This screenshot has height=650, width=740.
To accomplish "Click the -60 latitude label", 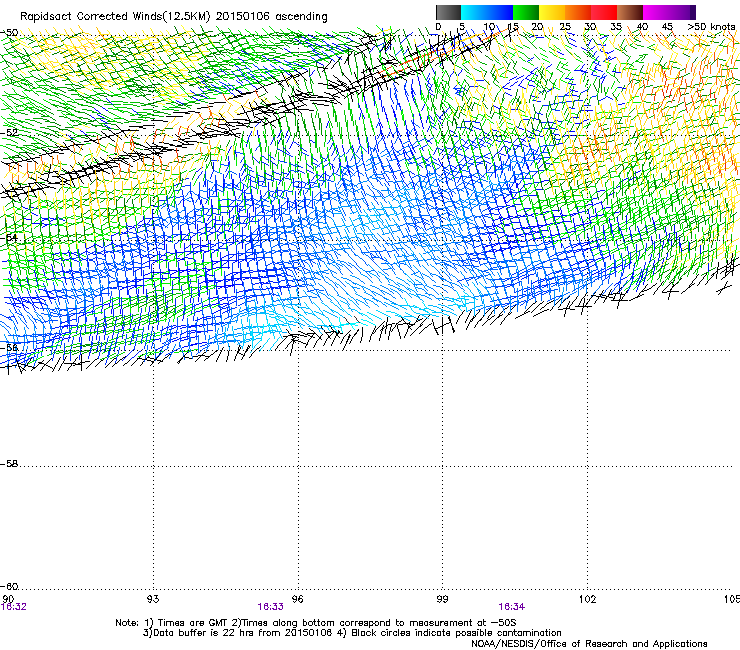I will [9, 587].
